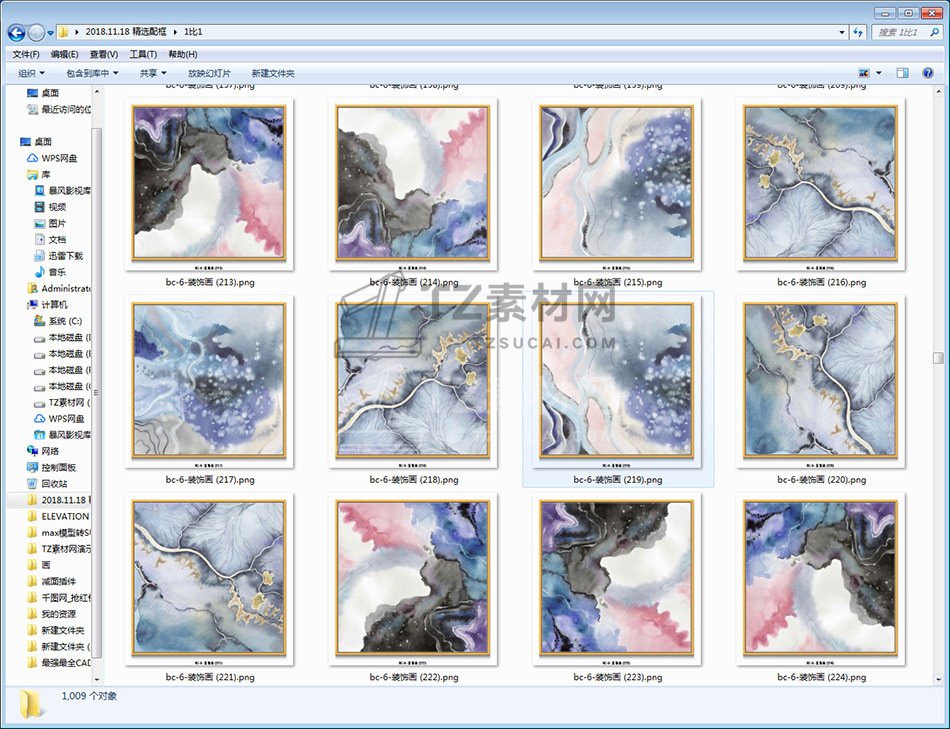Open the 组织 dropdown

(32, 73)
